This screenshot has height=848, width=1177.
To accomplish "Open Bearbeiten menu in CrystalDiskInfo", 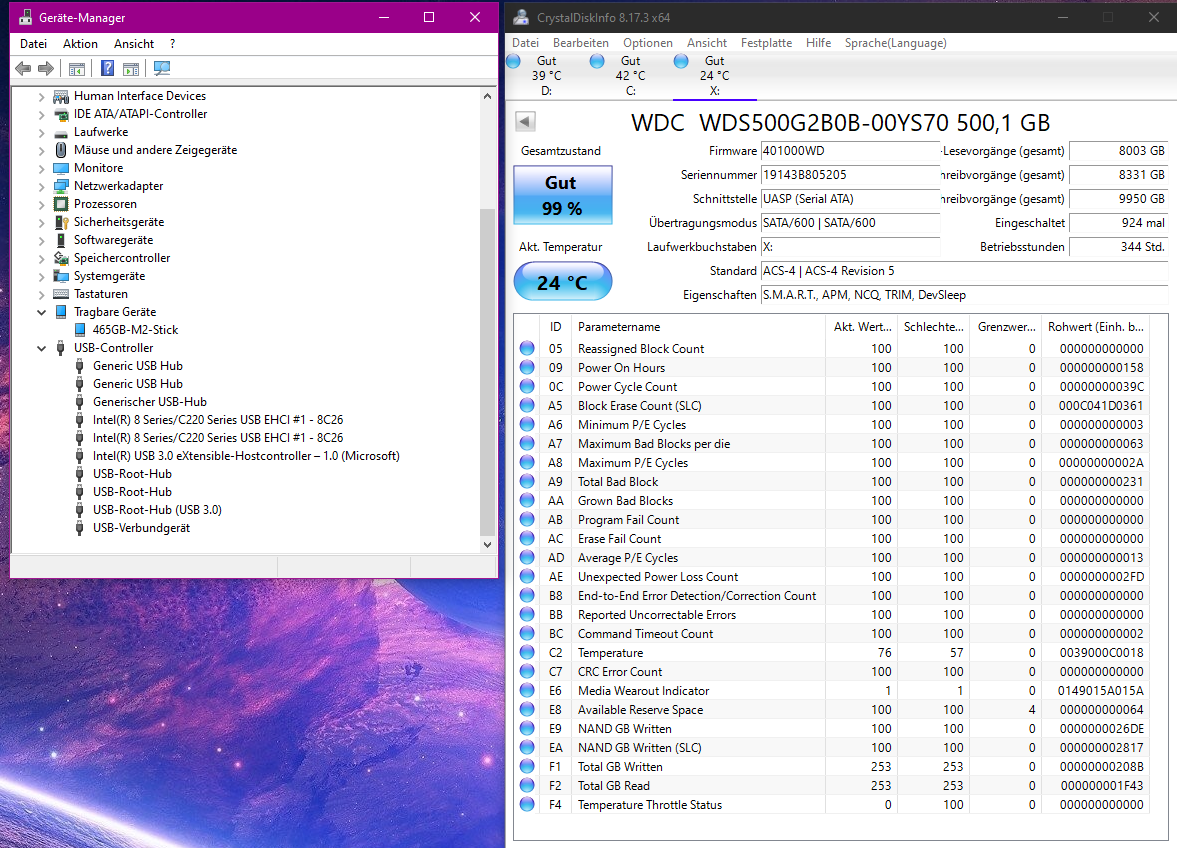I will pos(581,43).
